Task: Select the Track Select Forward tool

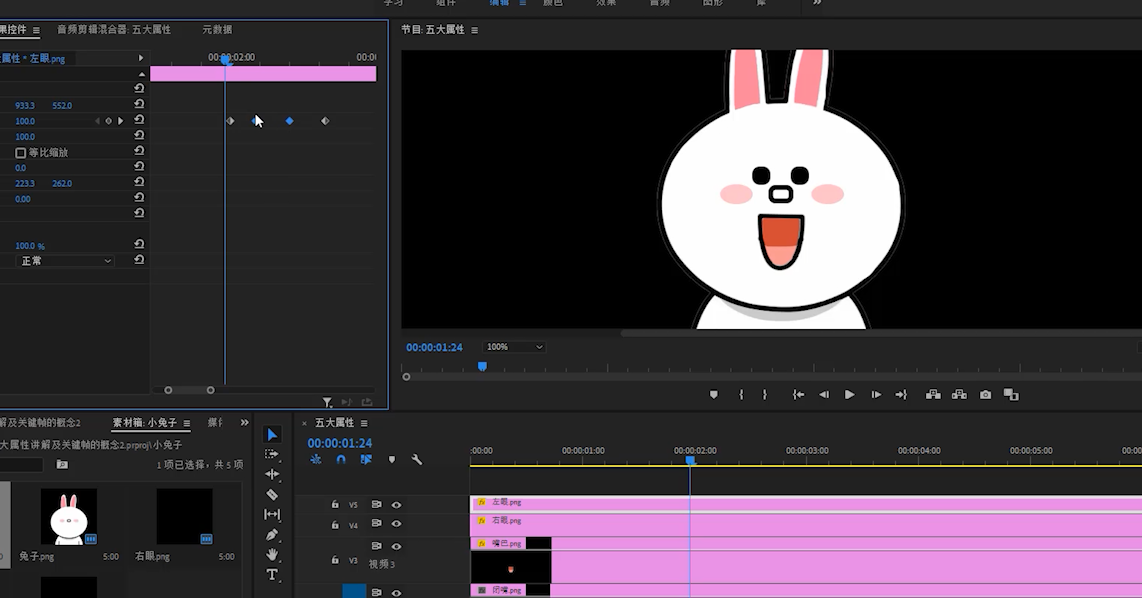Action: click(x=272, y=454)
